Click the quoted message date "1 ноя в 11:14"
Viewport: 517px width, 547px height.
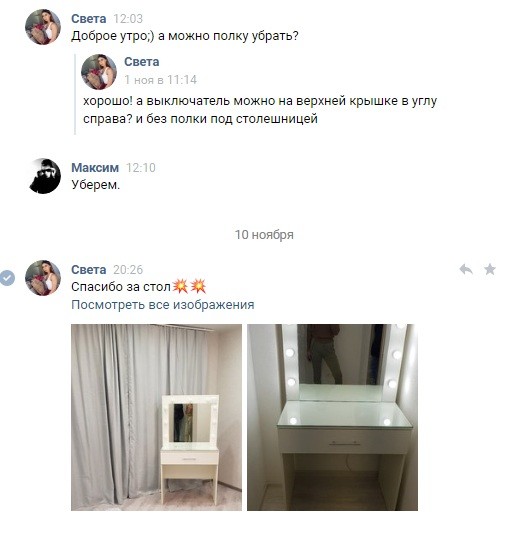(160, 80)
